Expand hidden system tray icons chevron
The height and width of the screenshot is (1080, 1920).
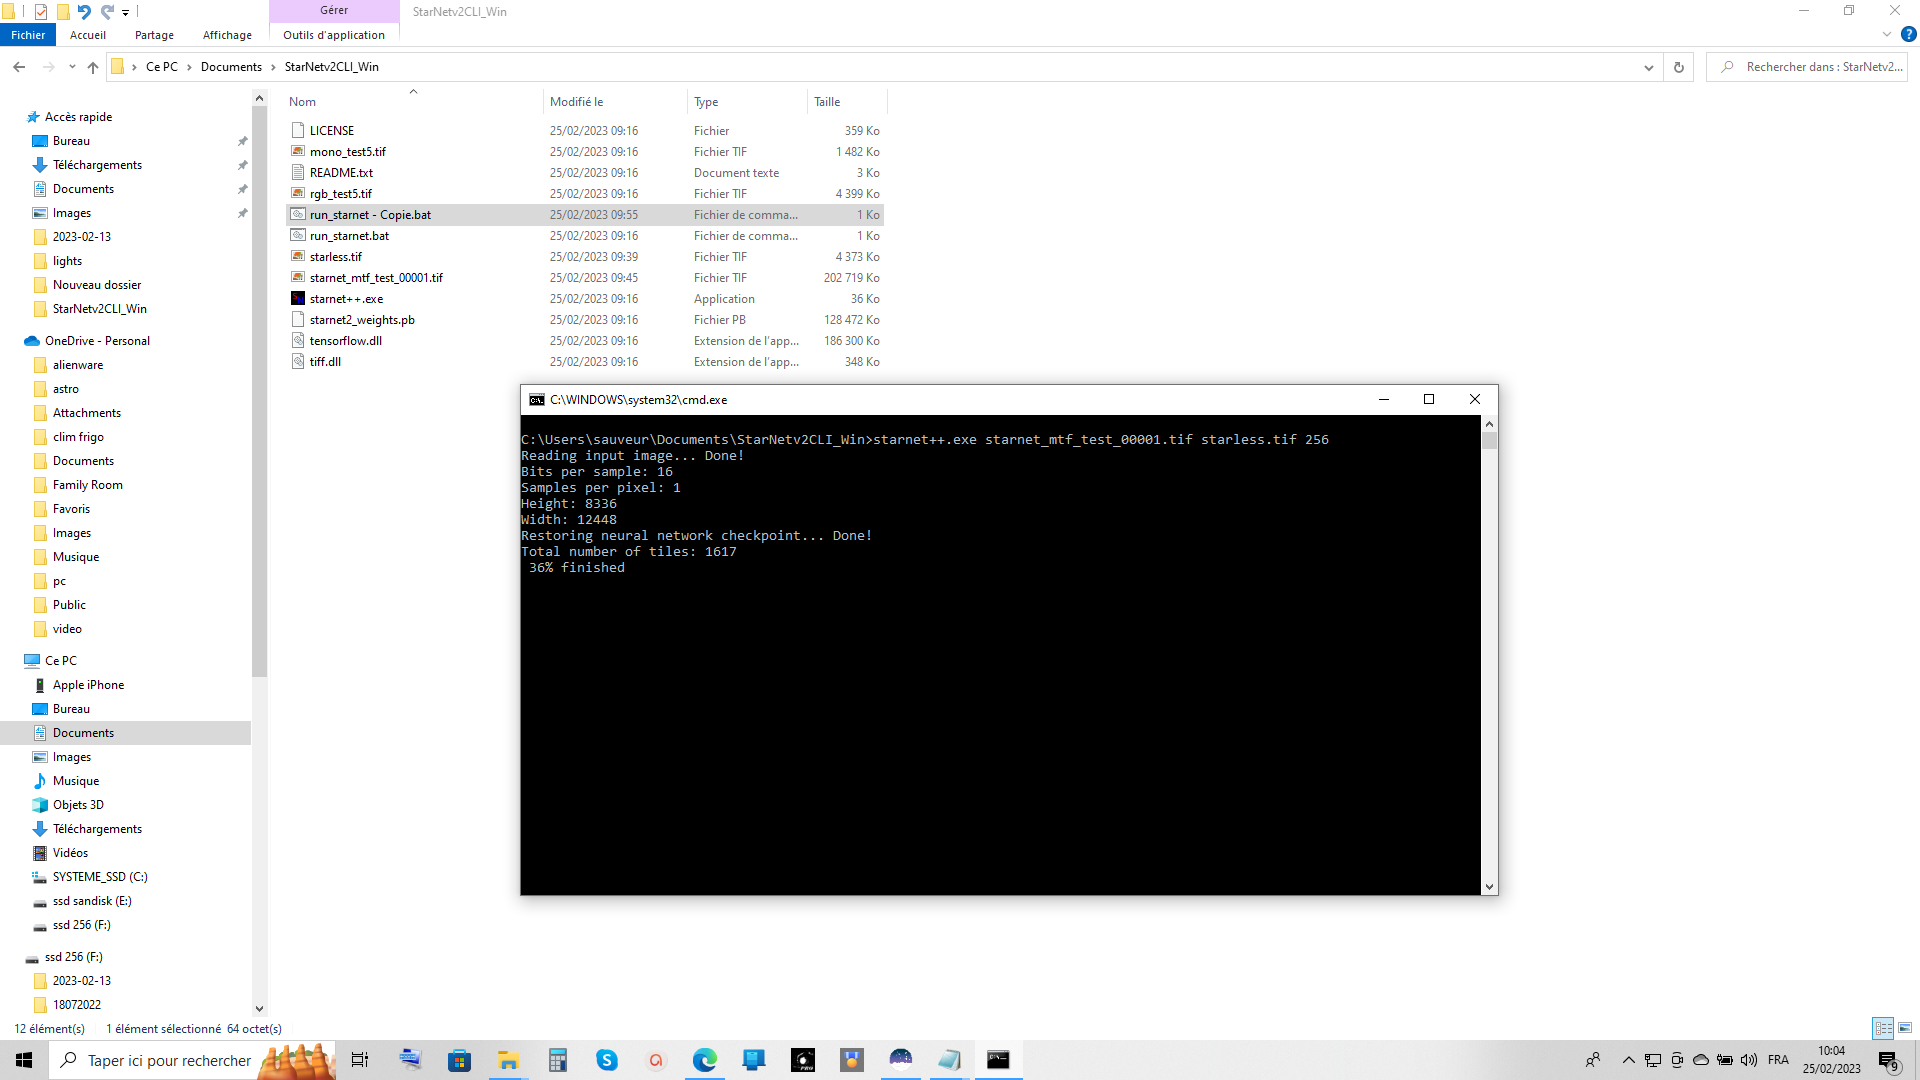pyautogui.click(x=1629, y=1060)
